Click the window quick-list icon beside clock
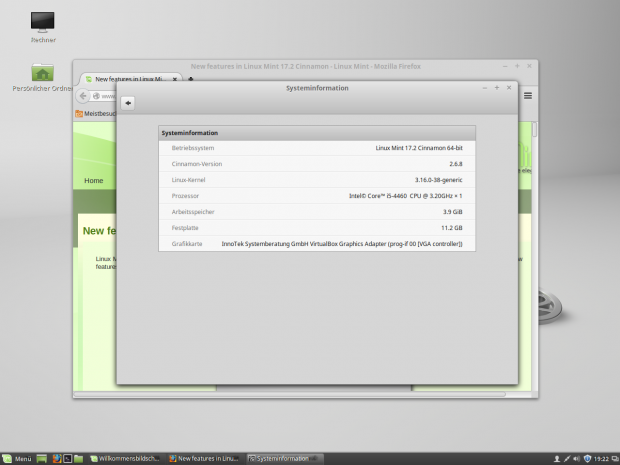620x465 pixels. tap(615, 459)
